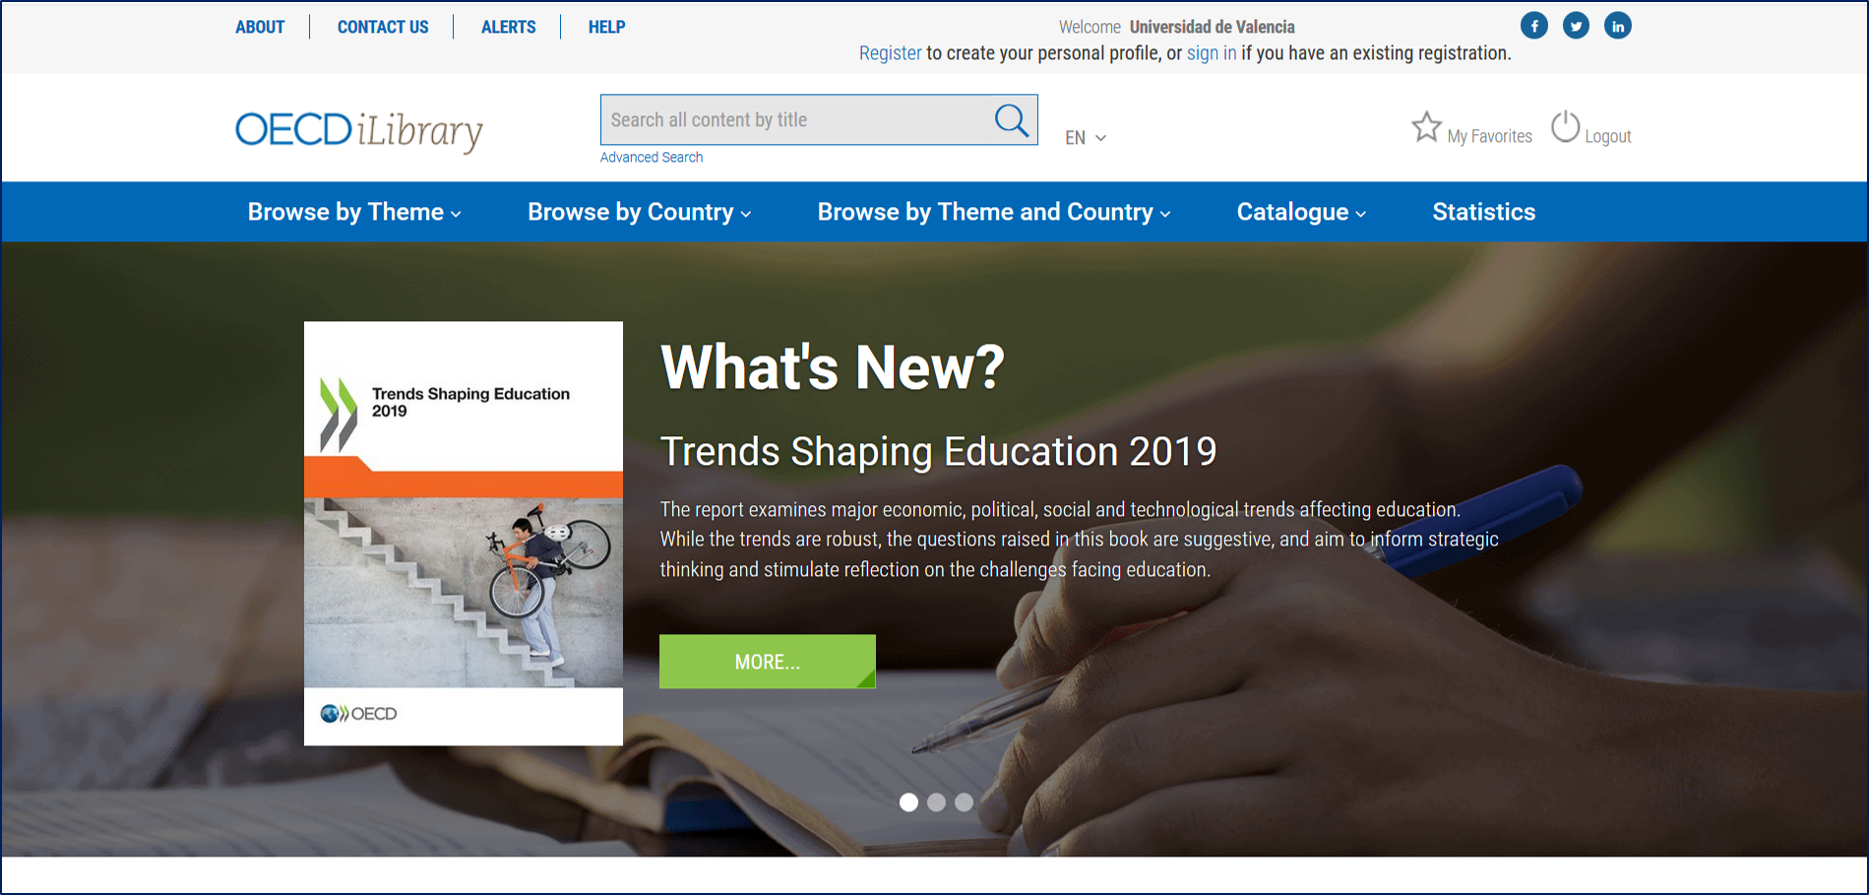Go to homepage via OECD iLibrary logo
1869x895 pixels.
[x=359, y=131]
